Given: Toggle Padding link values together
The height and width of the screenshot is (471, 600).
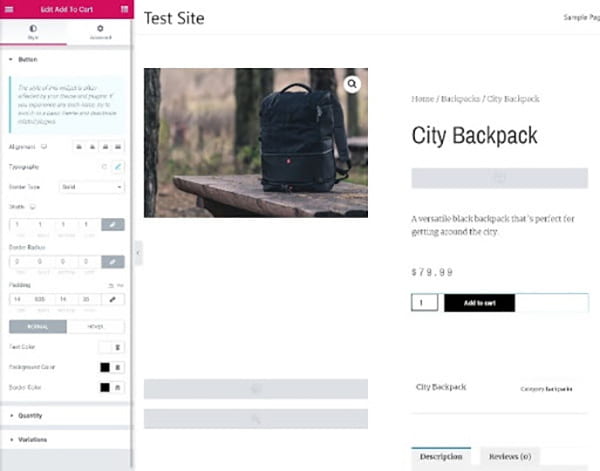Looking at the screenshot, I should click(113, 299).
